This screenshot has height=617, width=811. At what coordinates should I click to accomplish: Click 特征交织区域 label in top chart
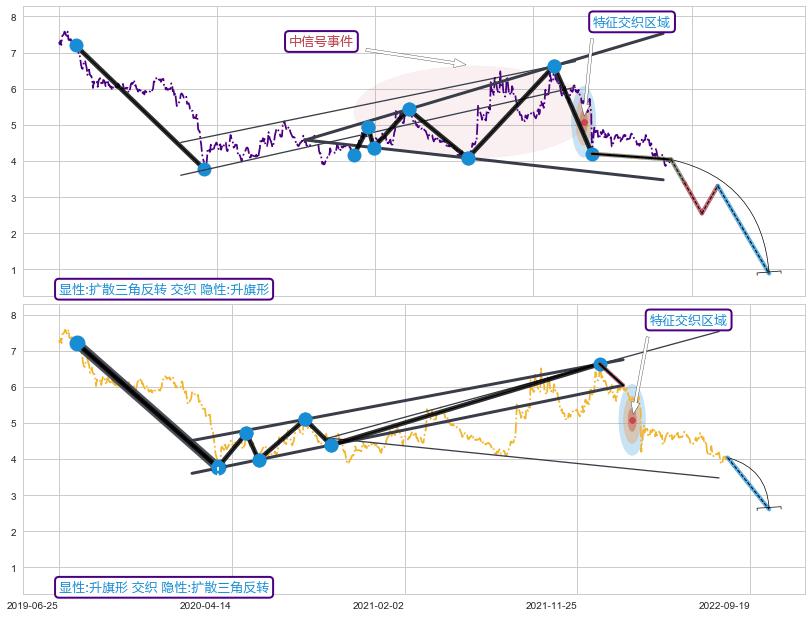click(632, 22)
